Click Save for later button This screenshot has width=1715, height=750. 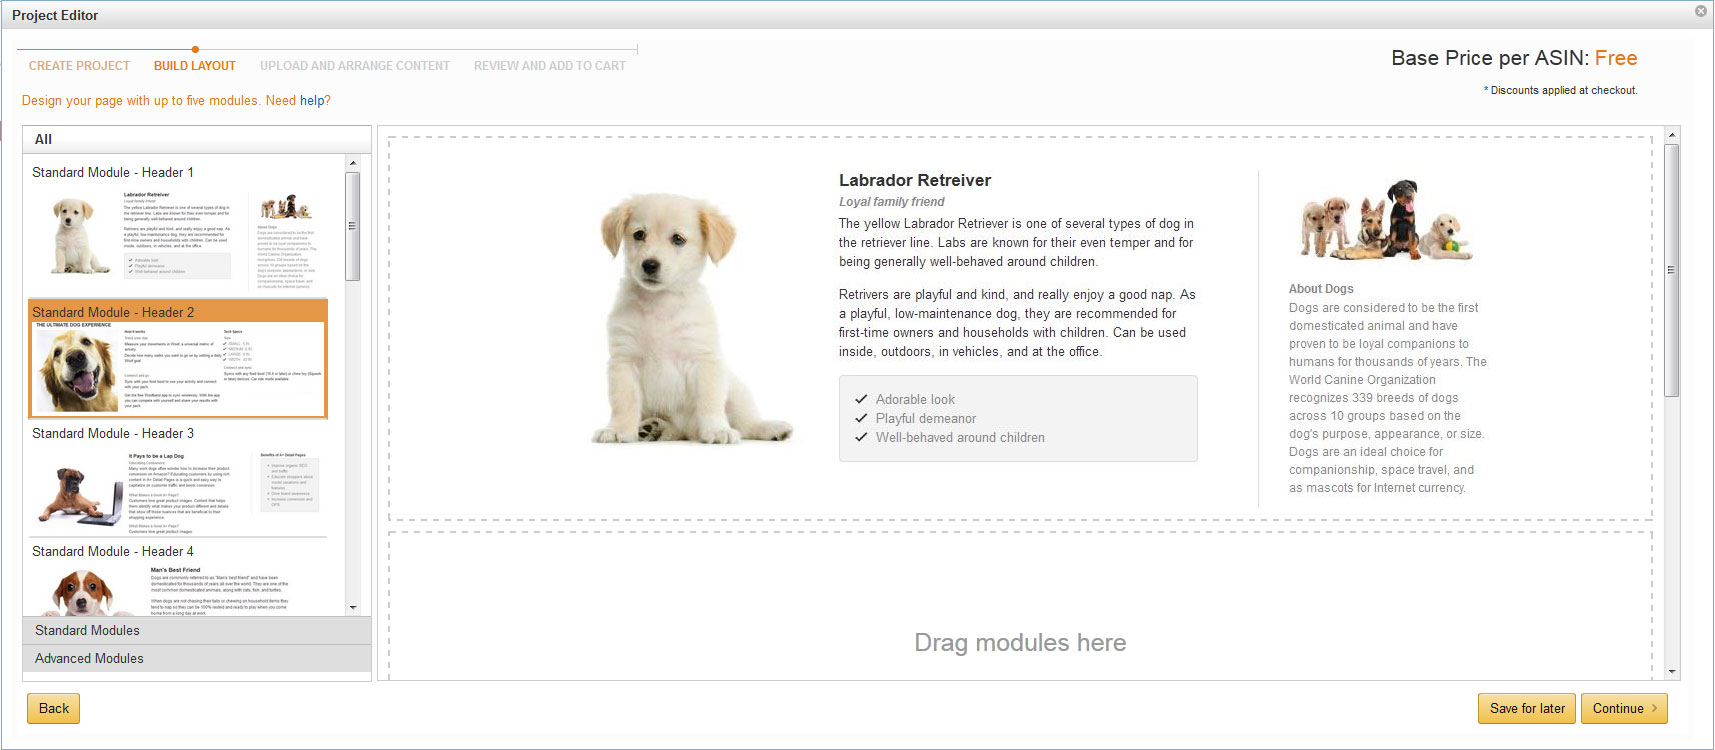[x=1527, y=709]
